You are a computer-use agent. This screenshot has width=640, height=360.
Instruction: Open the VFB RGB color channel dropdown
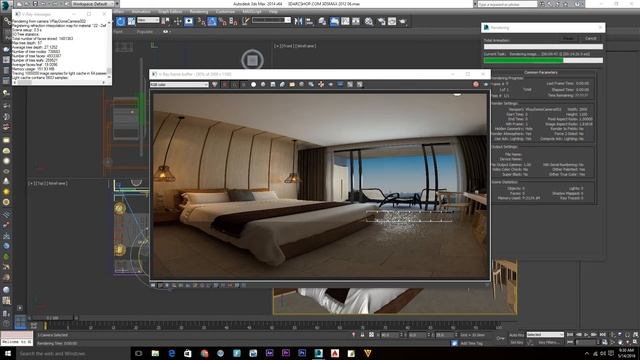click(x=179, y=84)
